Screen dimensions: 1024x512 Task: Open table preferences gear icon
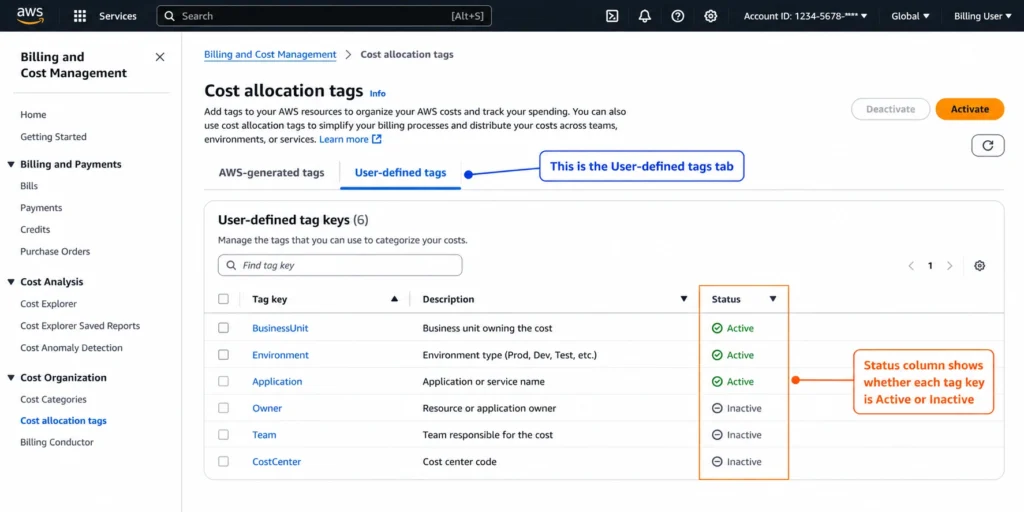[x=979, y=265]
